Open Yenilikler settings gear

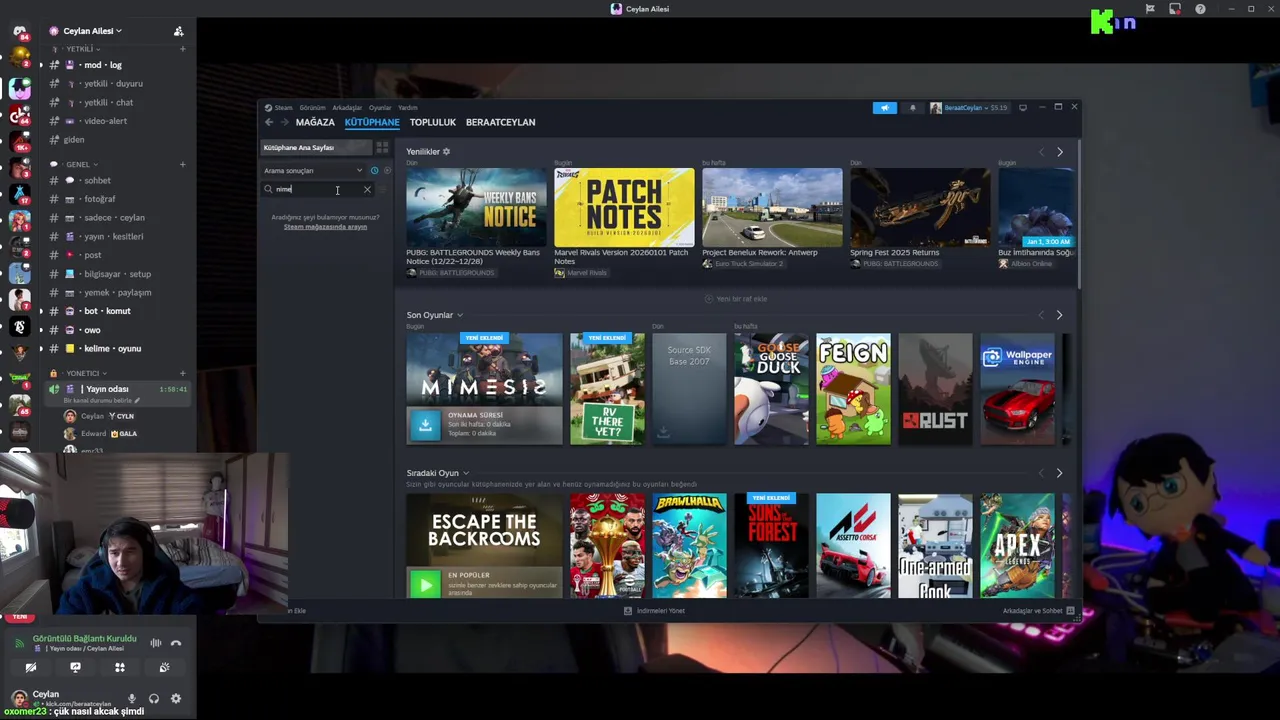tap(446, 152)
